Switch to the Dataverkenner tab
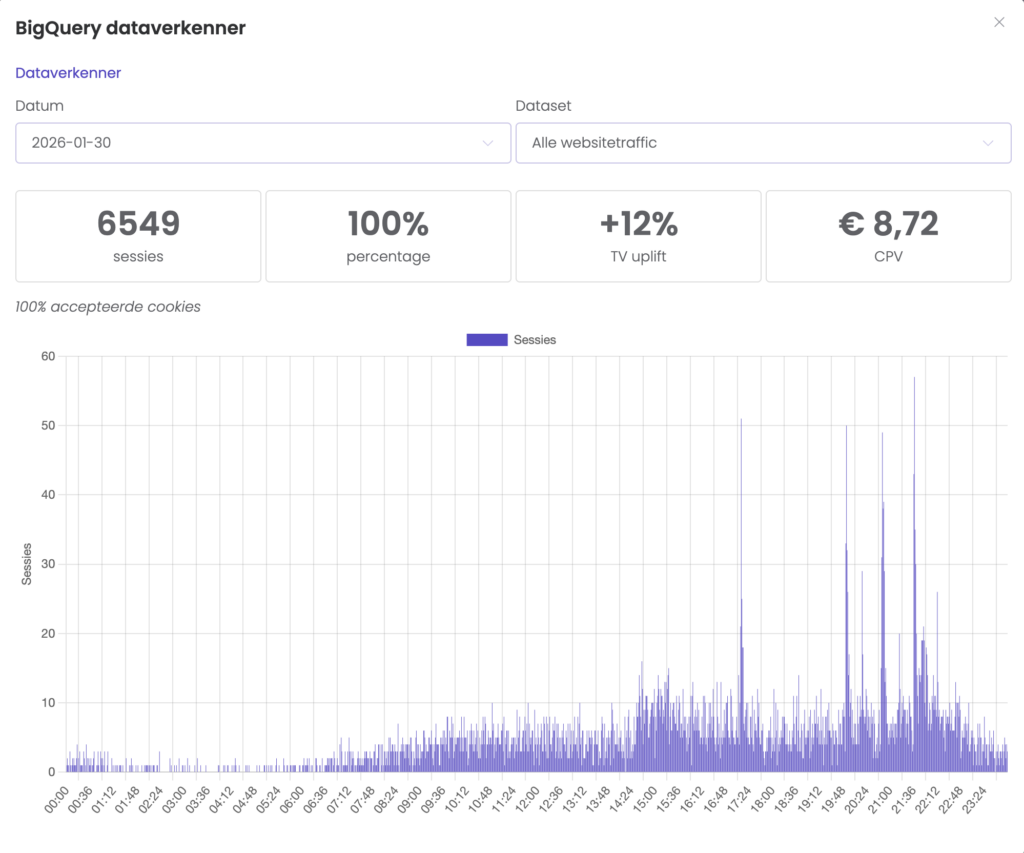 (68, 73)
